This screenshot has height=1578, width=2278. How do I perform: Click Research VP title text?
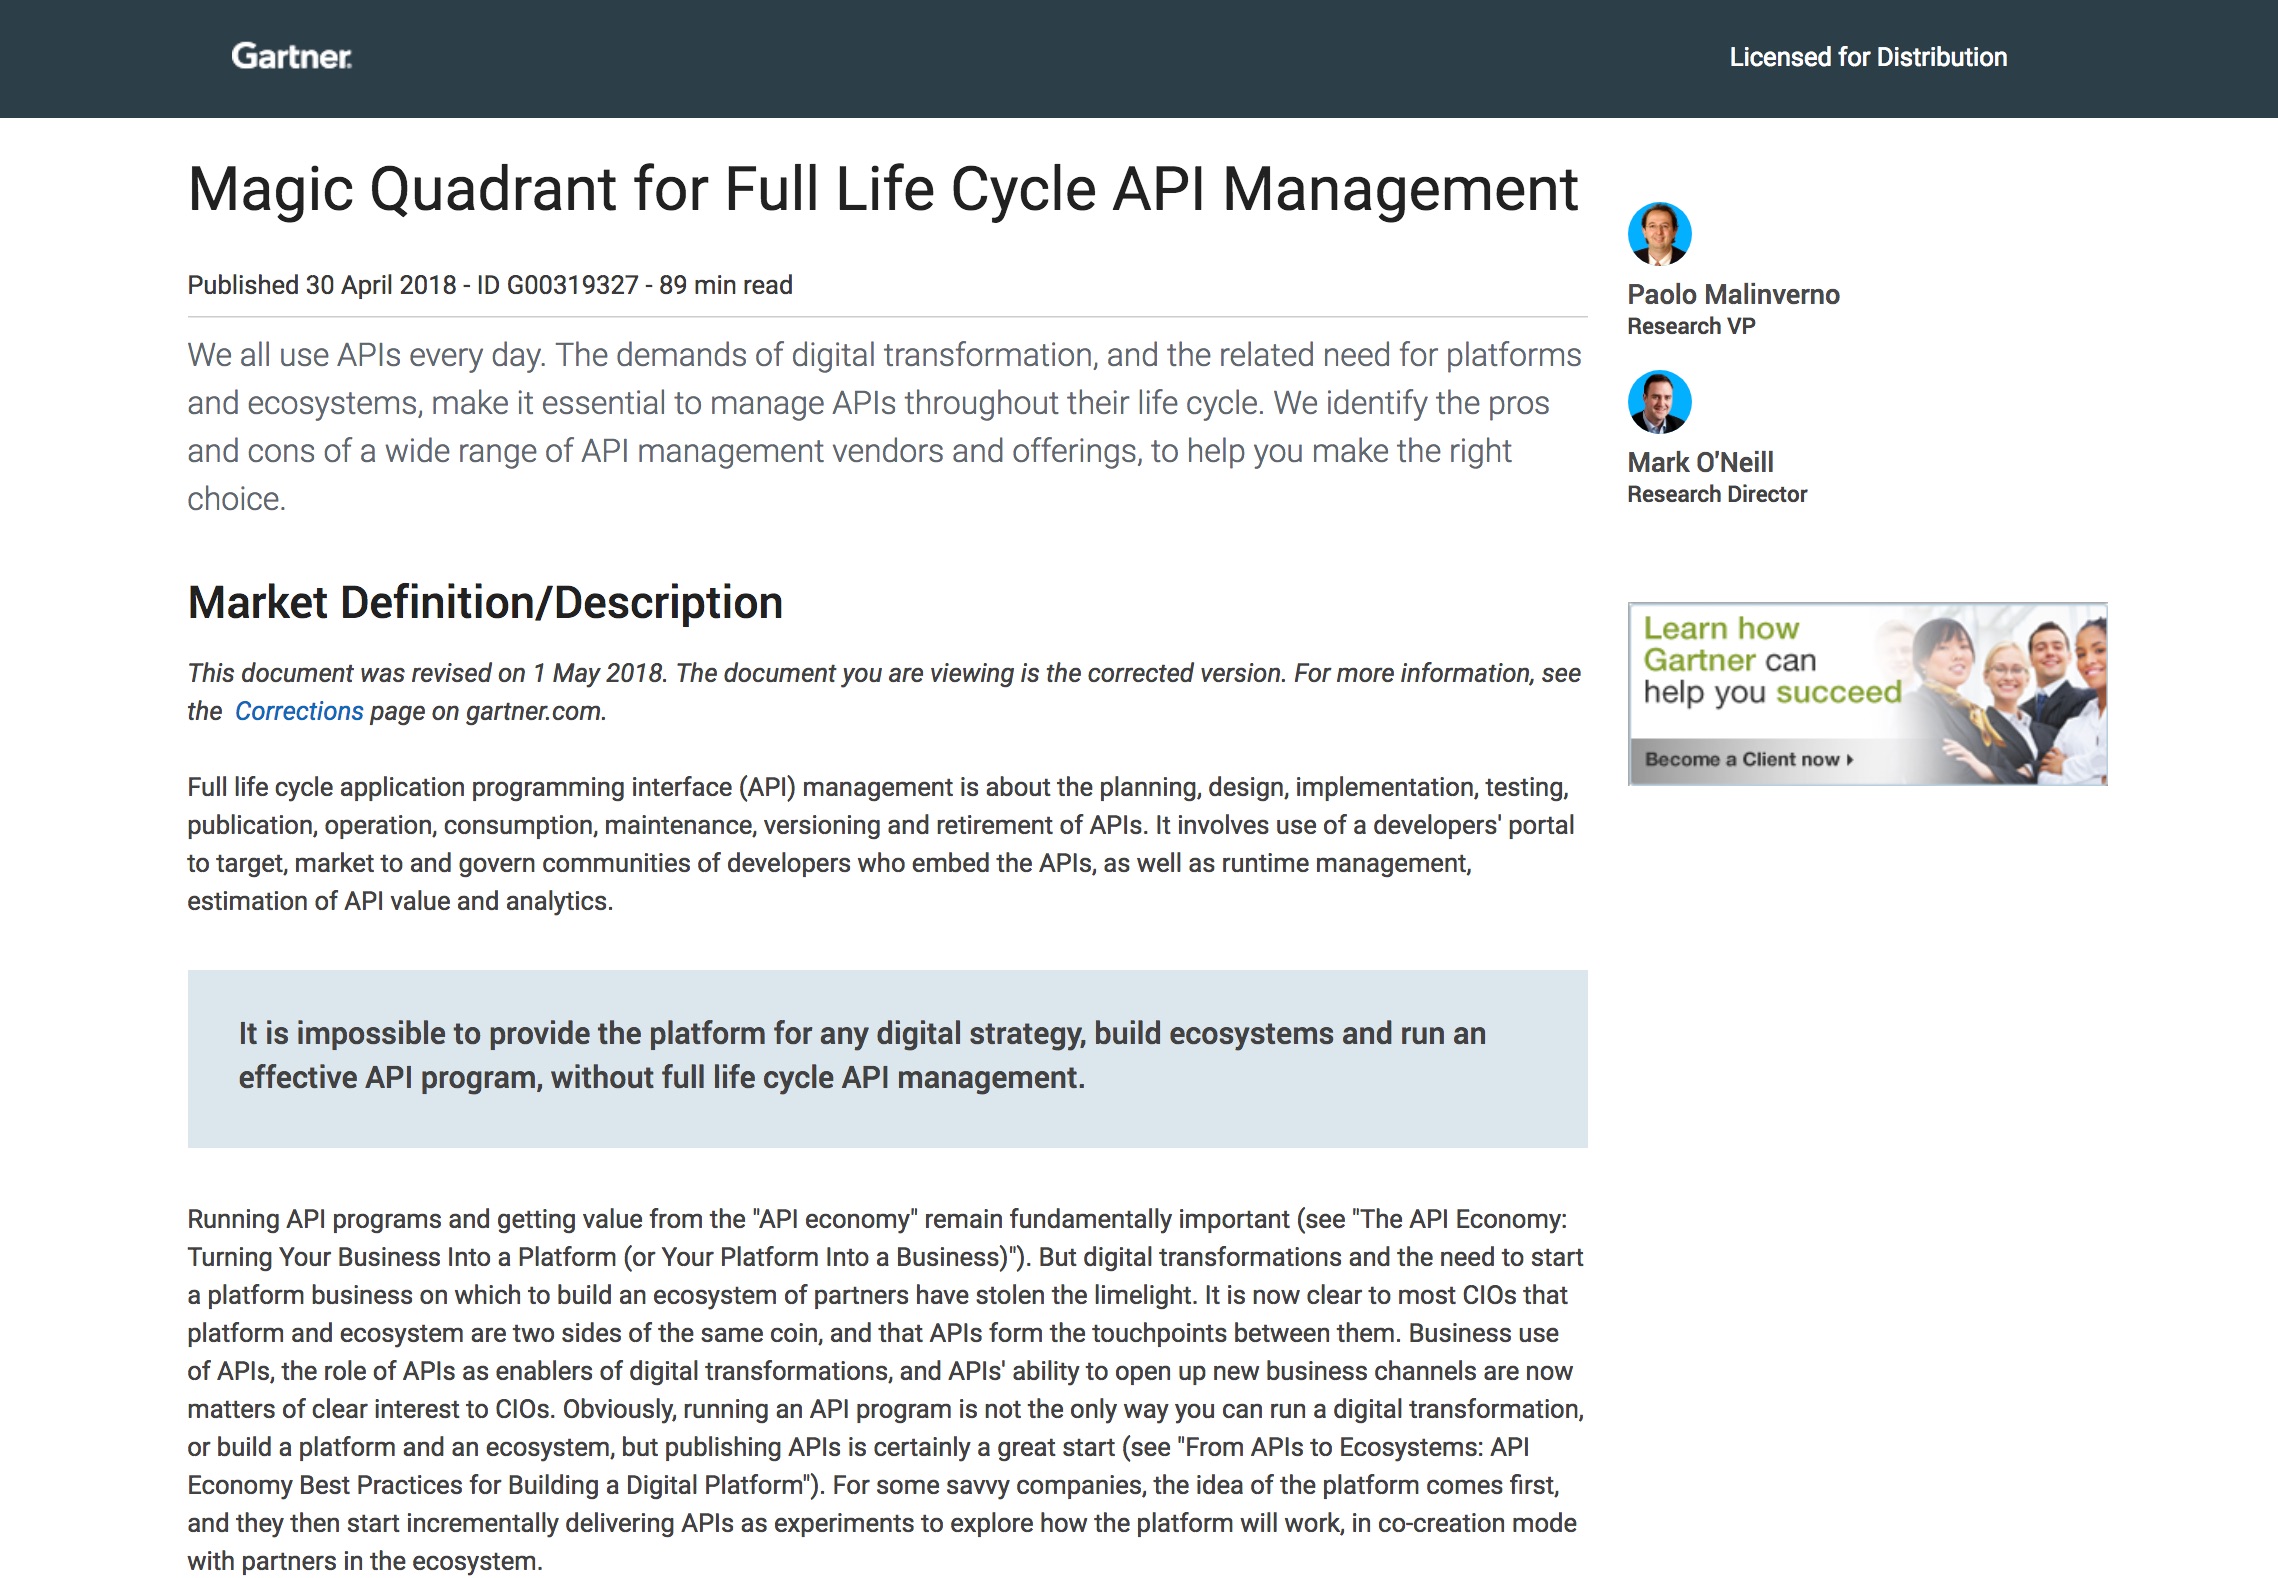(1691, 326)
